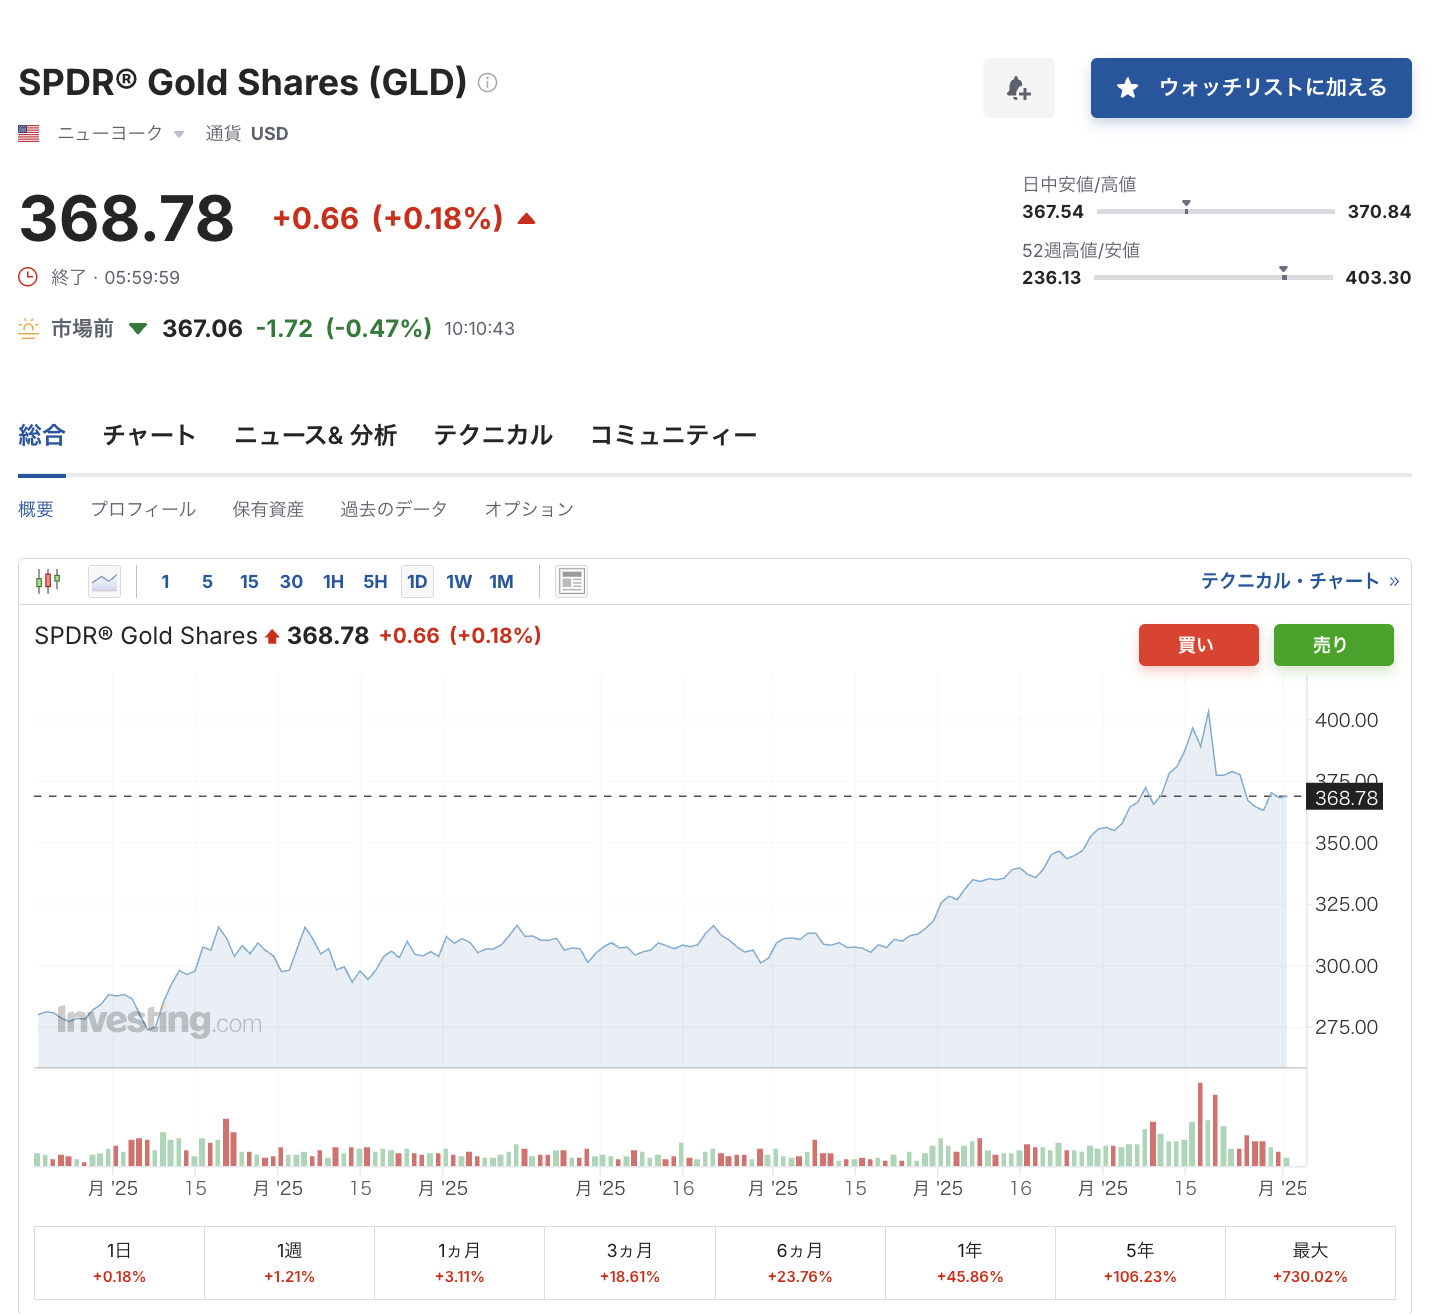Add GLD to watchlist with ウォッチリストに加える
The height and width of the screenshot is (1314, 1452).
(x=1251, y=88)
